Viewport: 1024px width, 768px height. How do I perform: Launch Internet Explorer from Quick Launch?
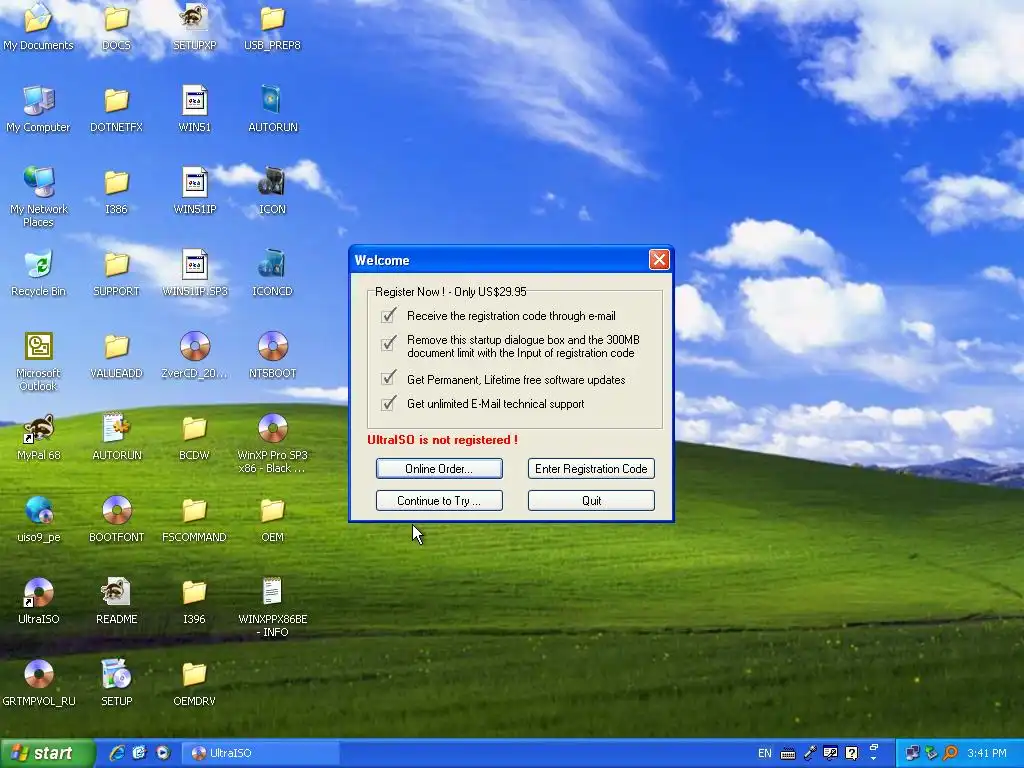(x=117, y=753)
